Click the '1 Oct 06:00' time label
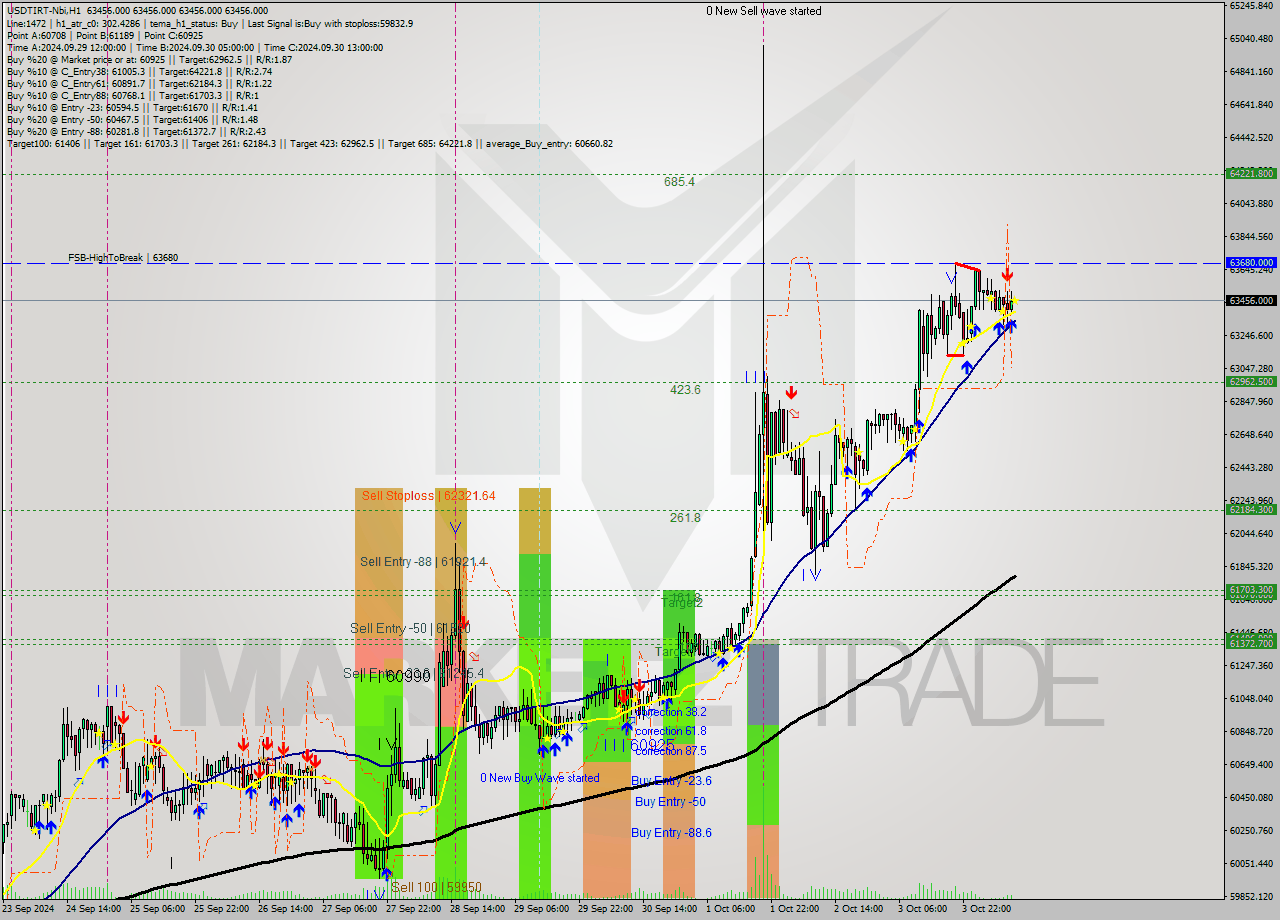1280x920 pixels. (731, 909)
